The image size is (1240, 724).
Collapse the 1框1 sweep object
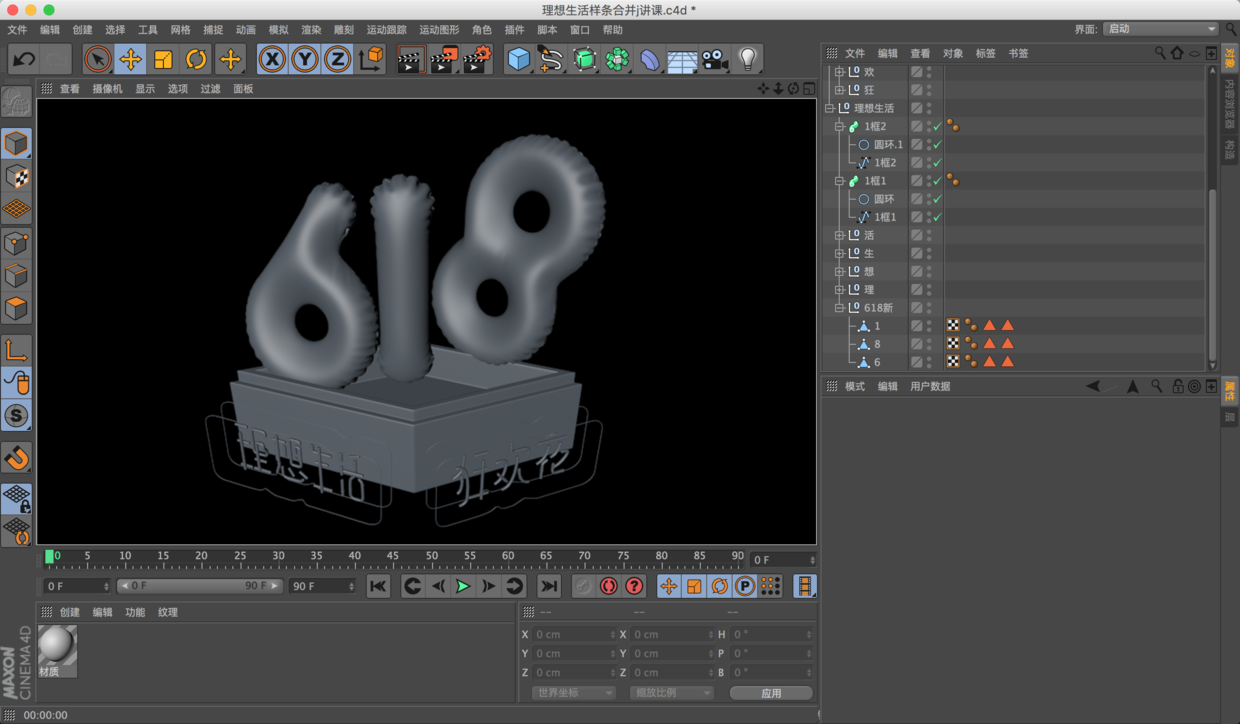(839, 181)
